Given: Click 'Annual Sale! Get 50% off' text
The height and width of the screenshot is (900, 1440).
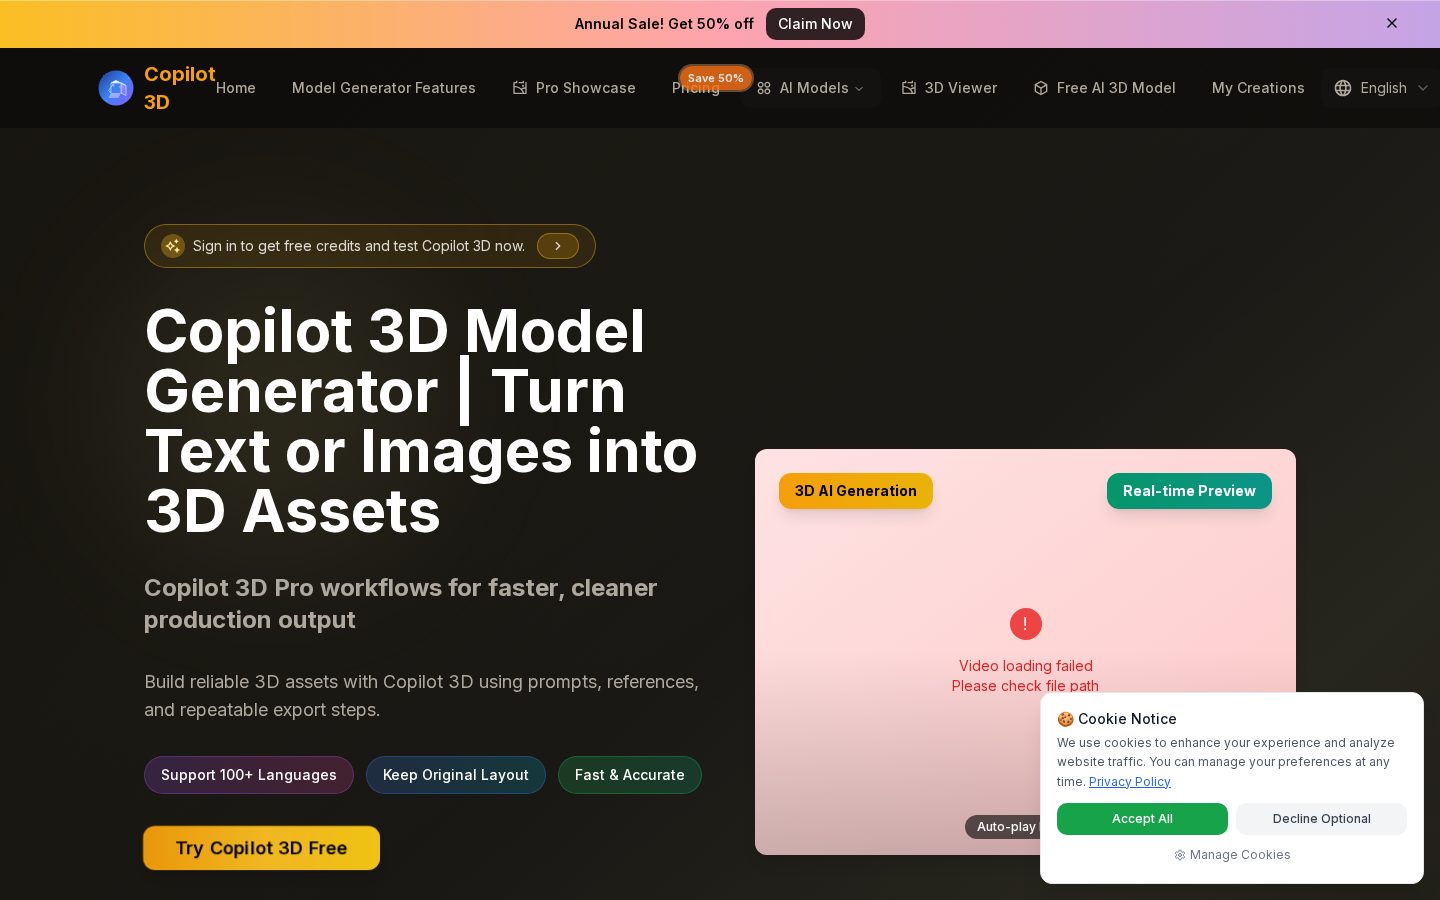Looking at the screenshot, I should pos(664,24).
